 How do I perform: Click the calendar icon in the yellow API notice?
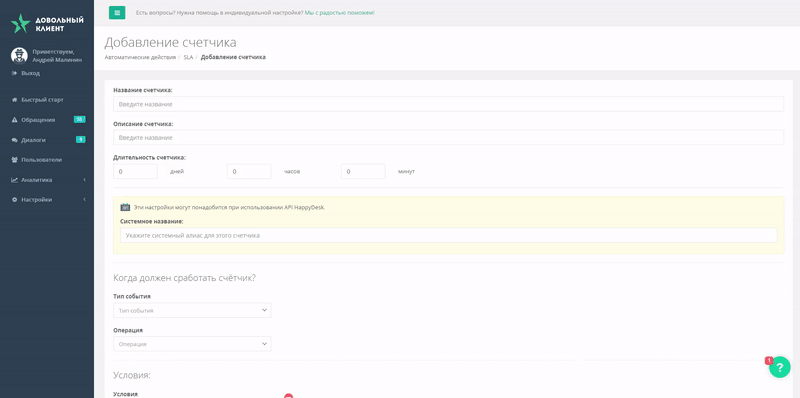point(125,207)
